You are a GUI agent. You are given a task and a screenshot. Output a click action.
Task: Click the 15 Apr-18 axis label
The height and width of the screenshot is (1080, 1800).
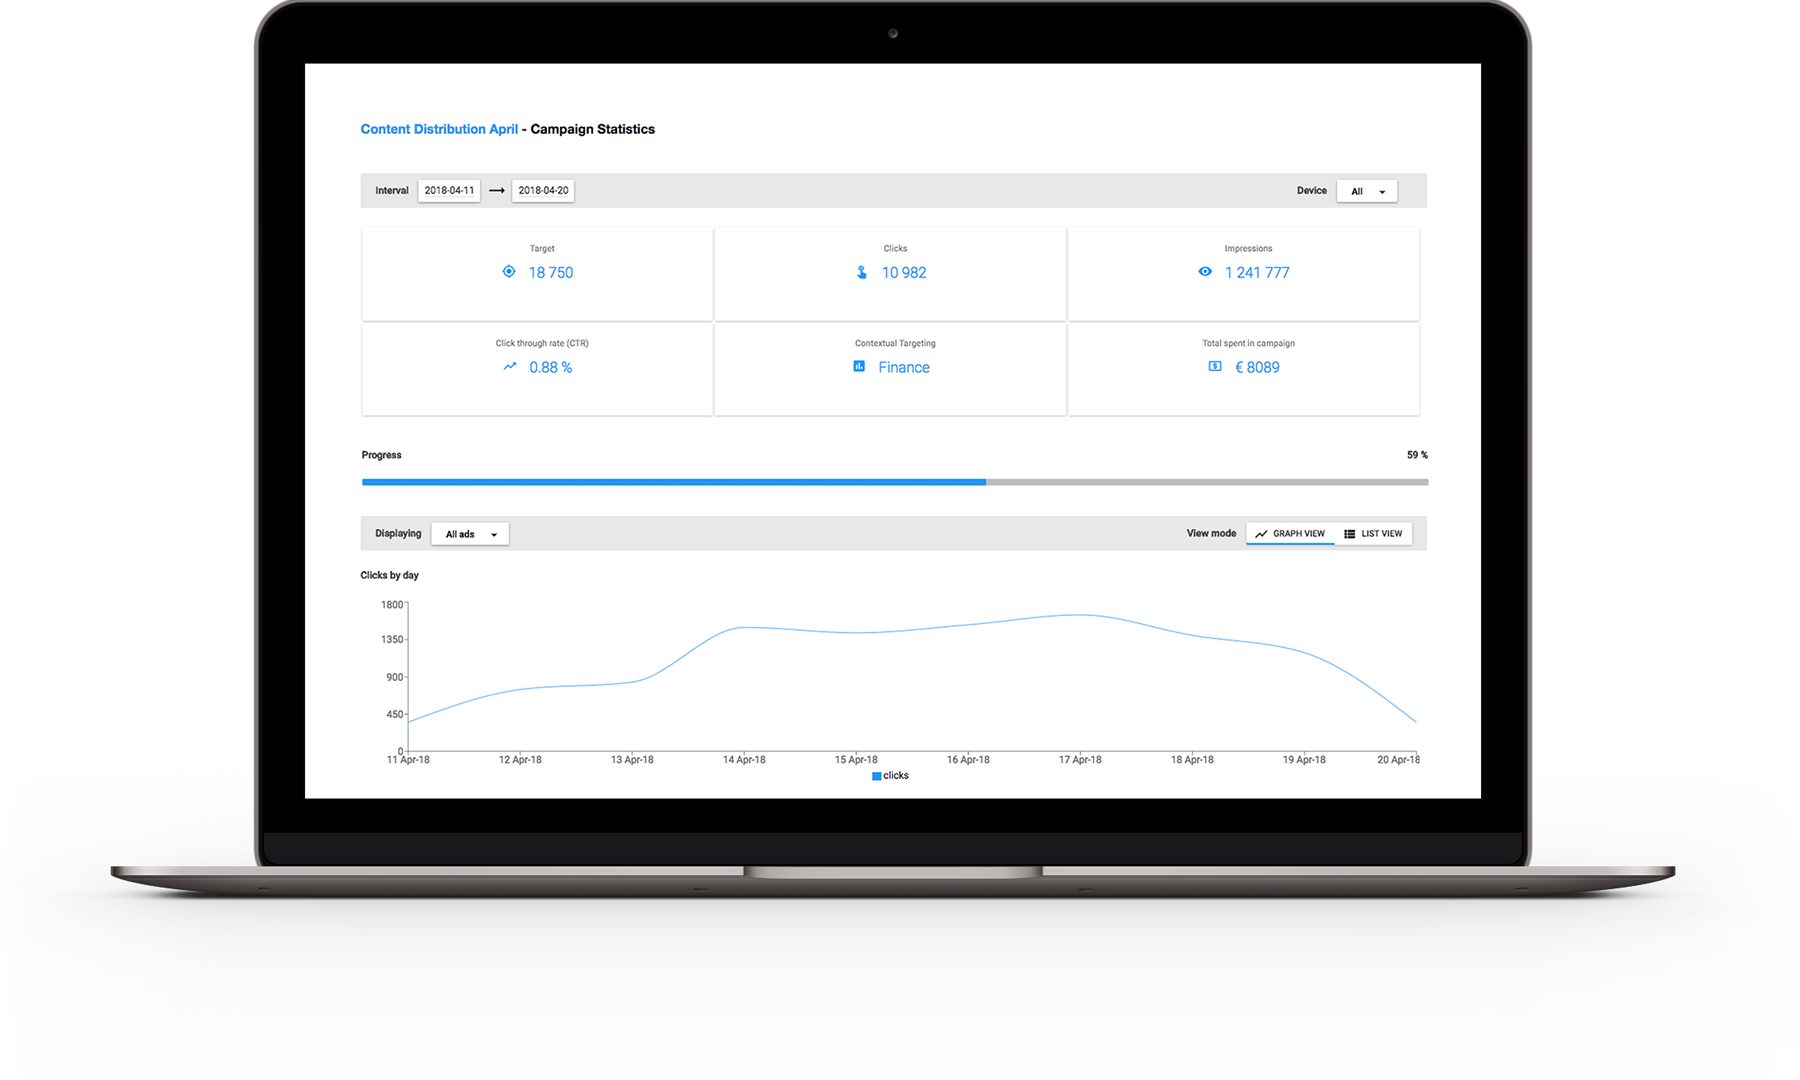[x=856, y=760]
